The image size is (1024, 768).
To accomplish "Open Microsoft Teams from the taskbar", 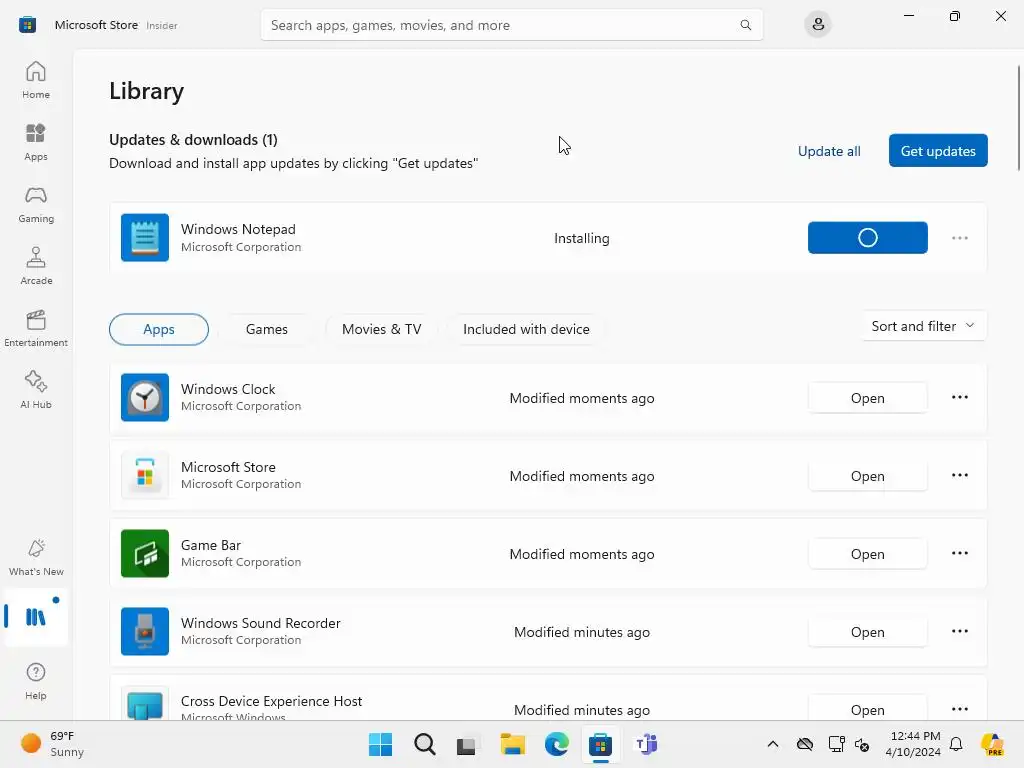I will pos(646,744).
